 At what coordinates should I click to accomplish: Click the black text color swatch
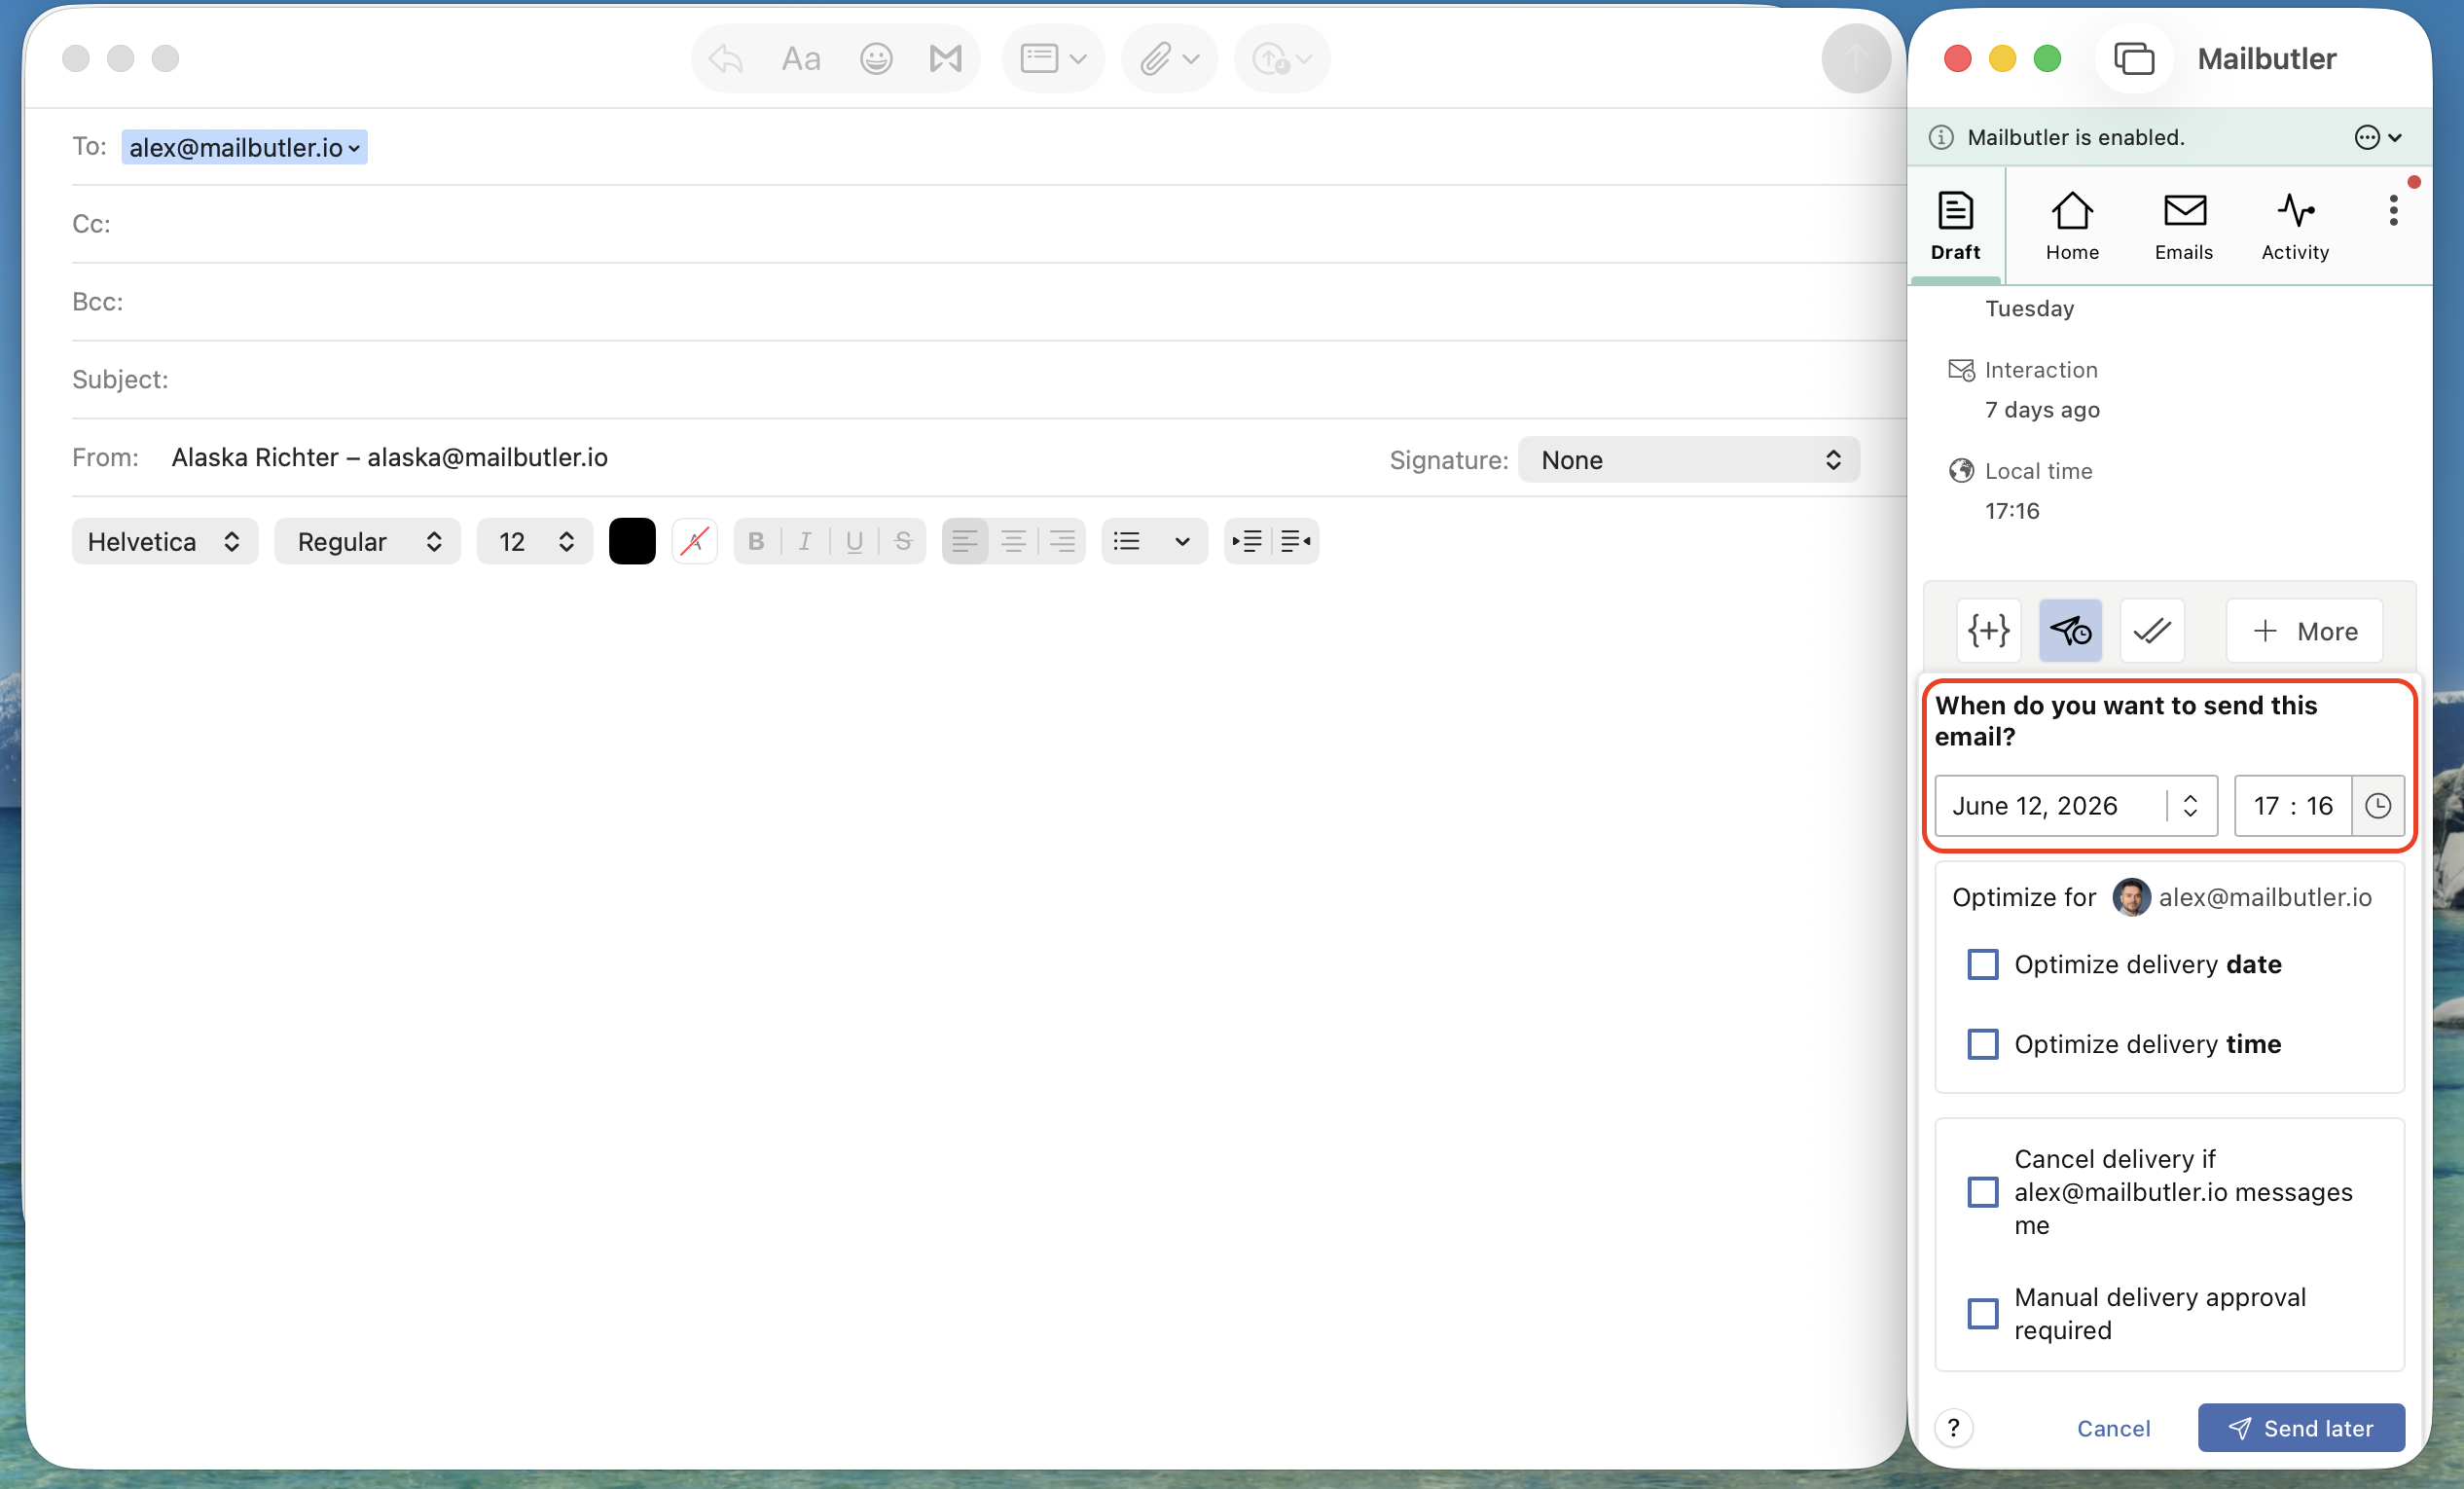click(x=632, y=541)
